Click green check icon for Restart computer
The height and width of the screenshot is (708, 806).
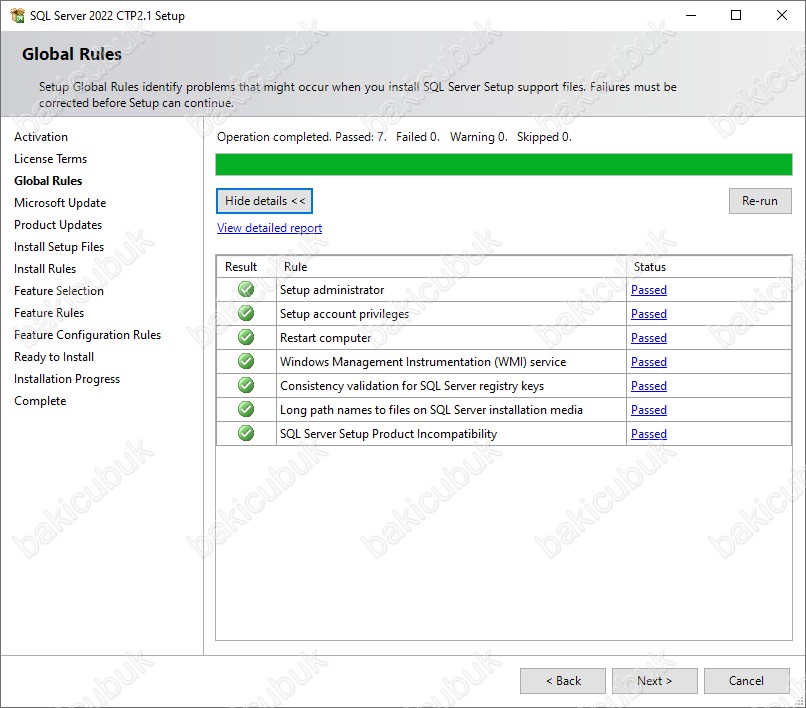(x=246, y=337)
